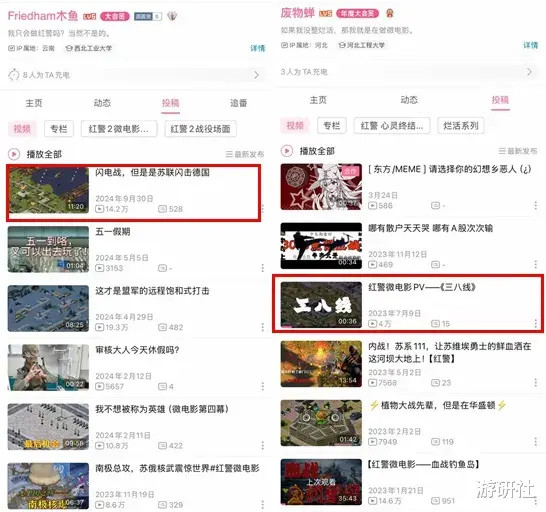Open 最新发布 sort dropdown on left
The image size is (546, 512).
pos(244,154)
